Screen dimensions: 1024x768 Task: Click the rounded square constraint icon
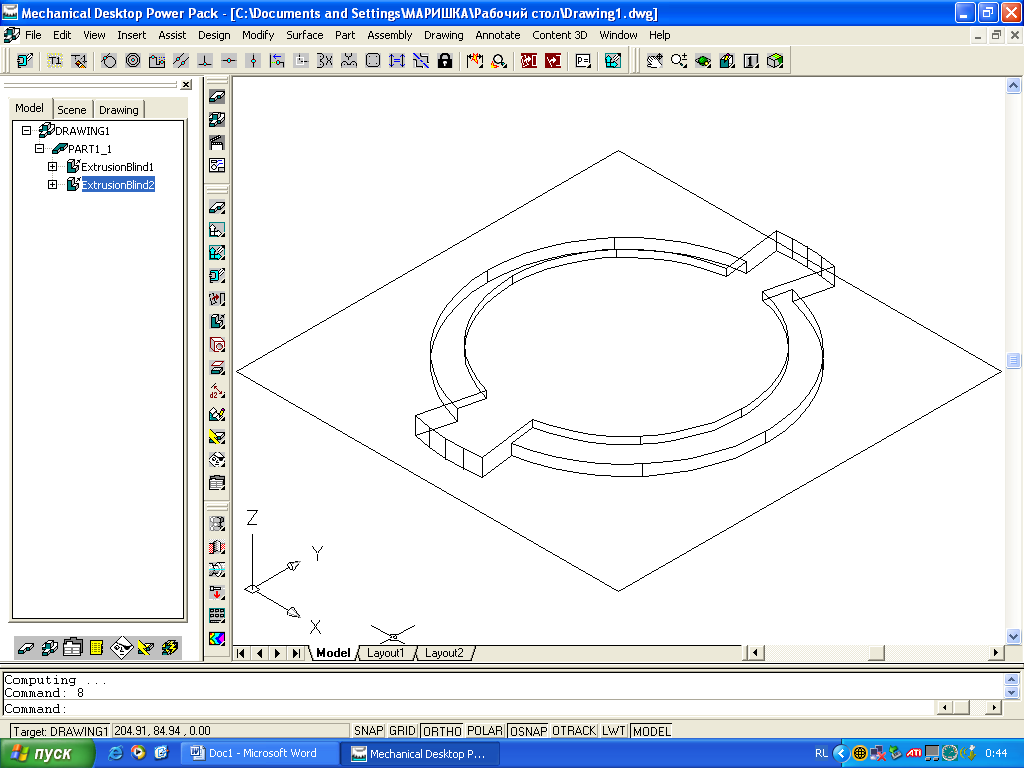pos(373,61)
